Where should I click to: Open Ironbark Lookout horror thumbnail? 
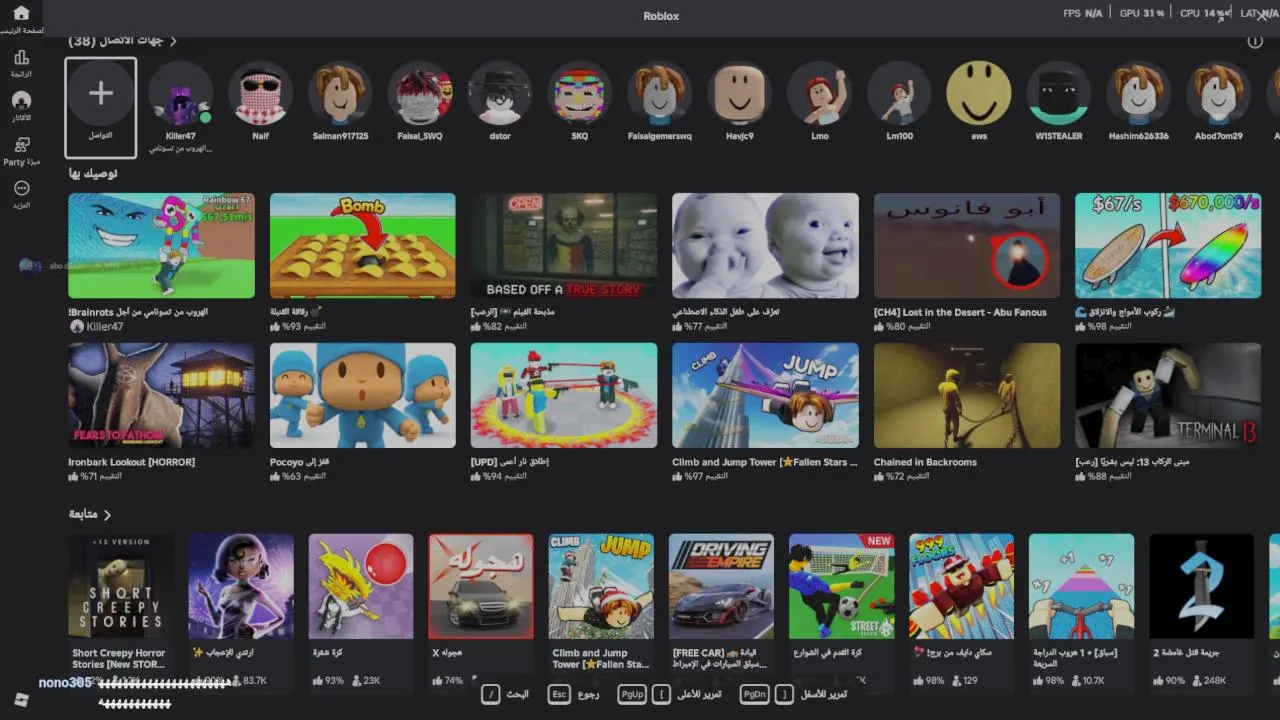161,396
